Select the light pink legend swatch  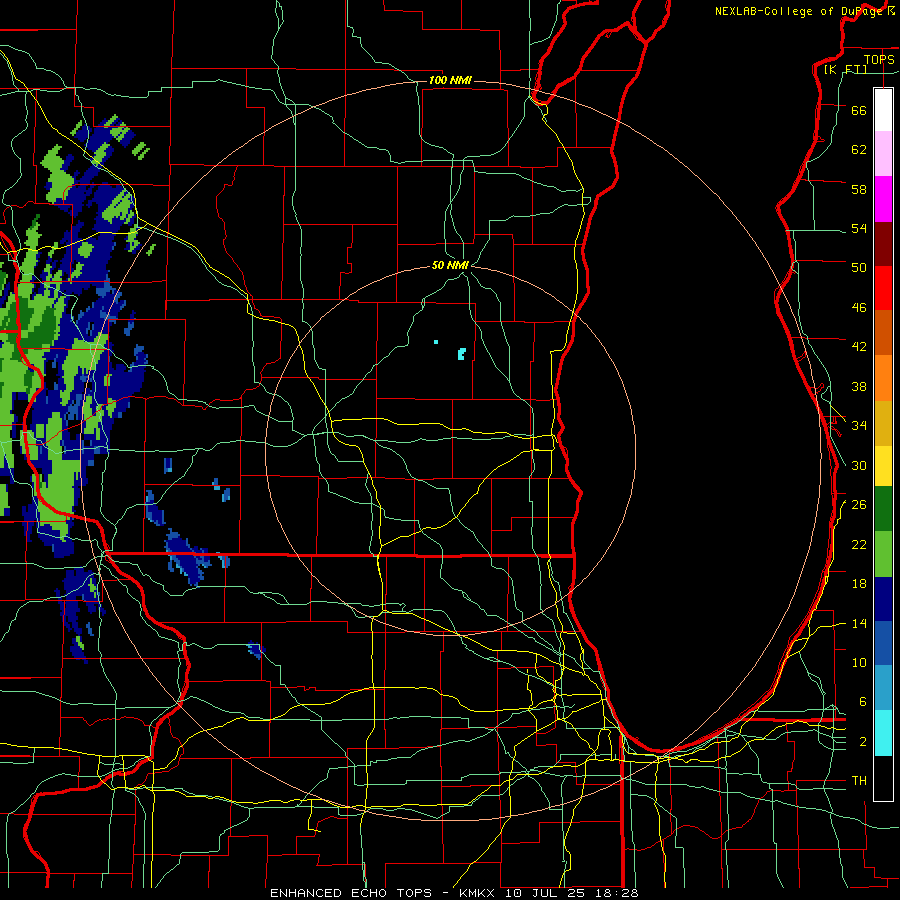pos(883,153)
